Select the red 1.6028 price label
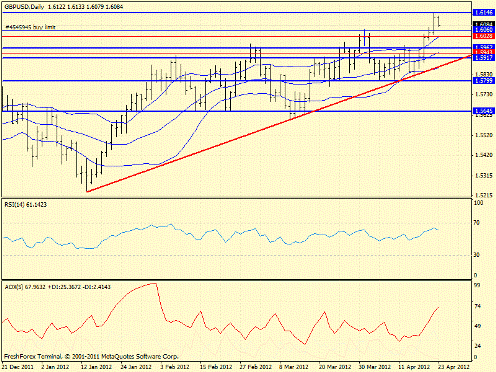 tap(484, 36)
